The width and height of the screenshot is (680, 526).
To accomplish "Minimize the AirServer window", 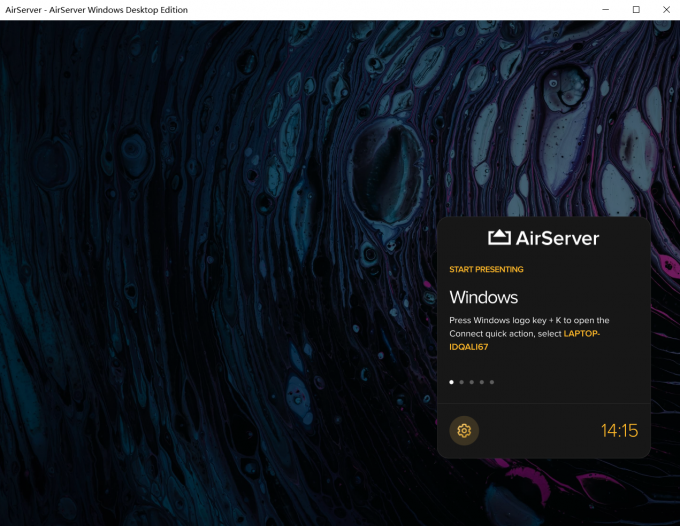I will [606, 10].
